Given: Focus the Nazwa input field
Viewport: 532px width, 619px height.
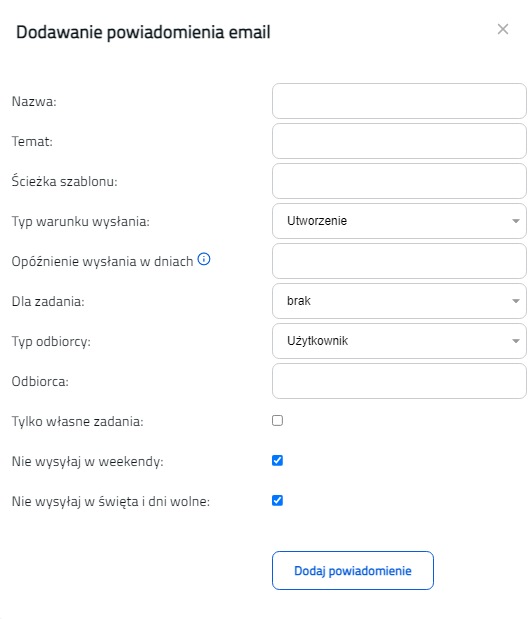Looking at the screenshot, I should pyautogui.click(x=399, y=101).
